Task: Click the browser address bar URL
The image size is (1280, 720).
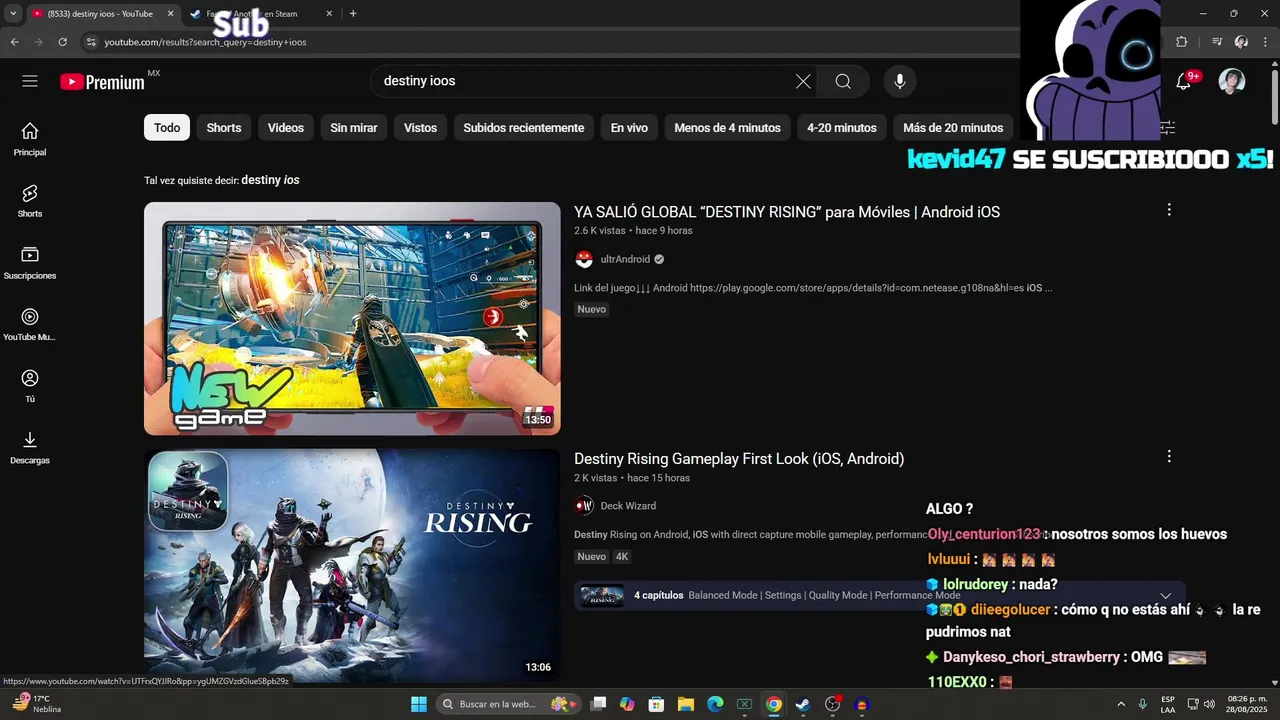Action: coord(205,42)
